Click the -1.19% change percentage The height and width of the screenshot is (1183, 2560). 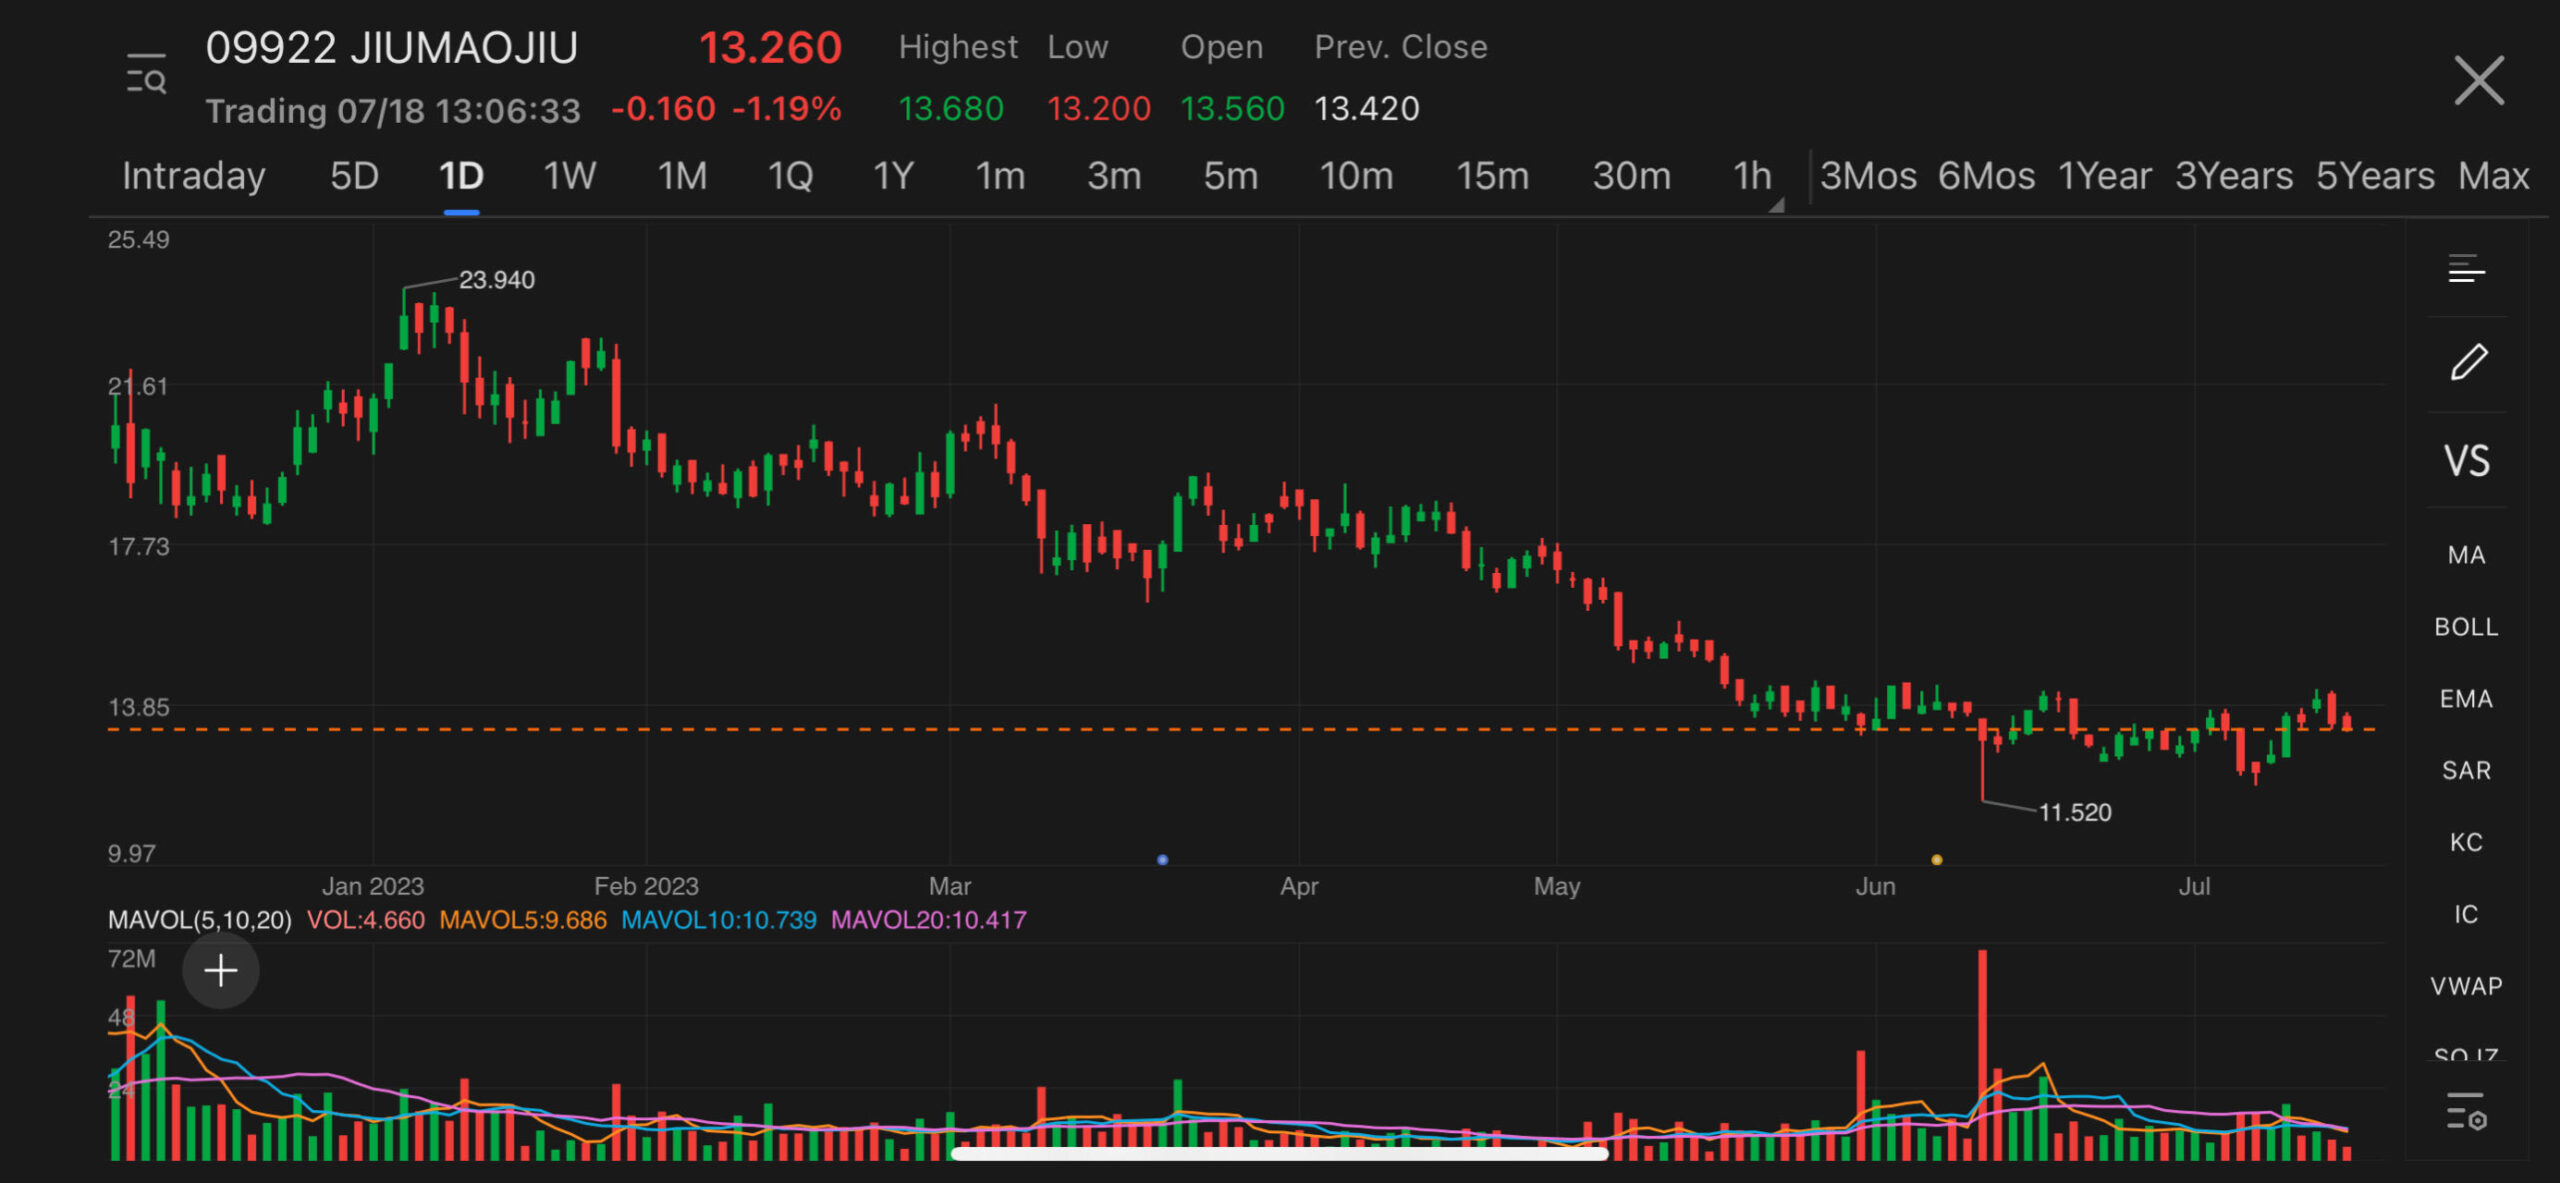(787, 108)
